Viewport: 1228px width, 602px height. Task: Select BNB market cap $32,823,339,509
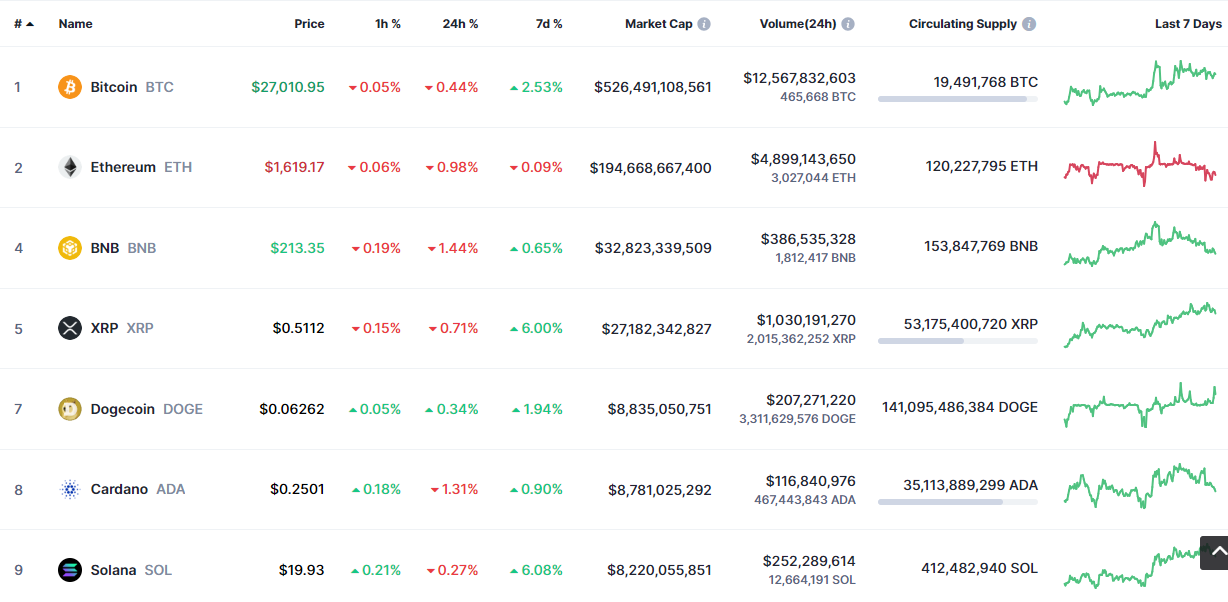pyautogui.click(x=653, y=248)
